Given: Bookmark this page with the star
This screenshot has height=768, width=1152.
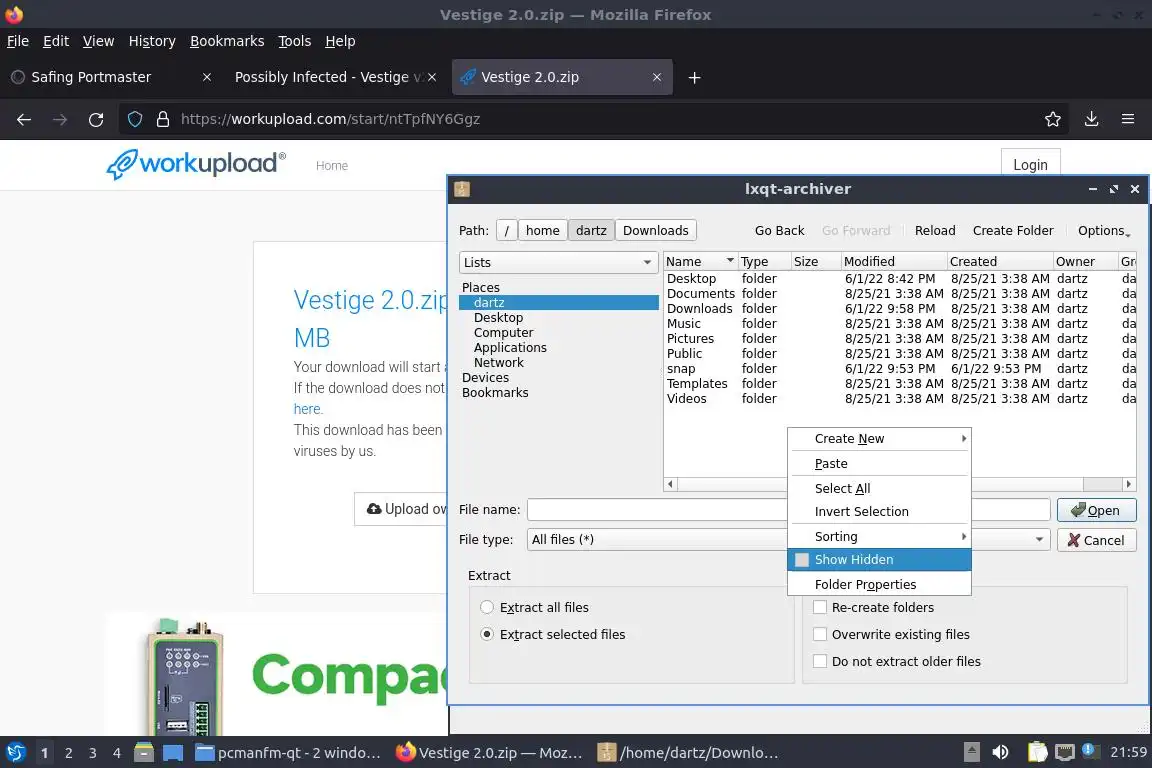Looking at the screenshot, I should tap(1053, 119).
